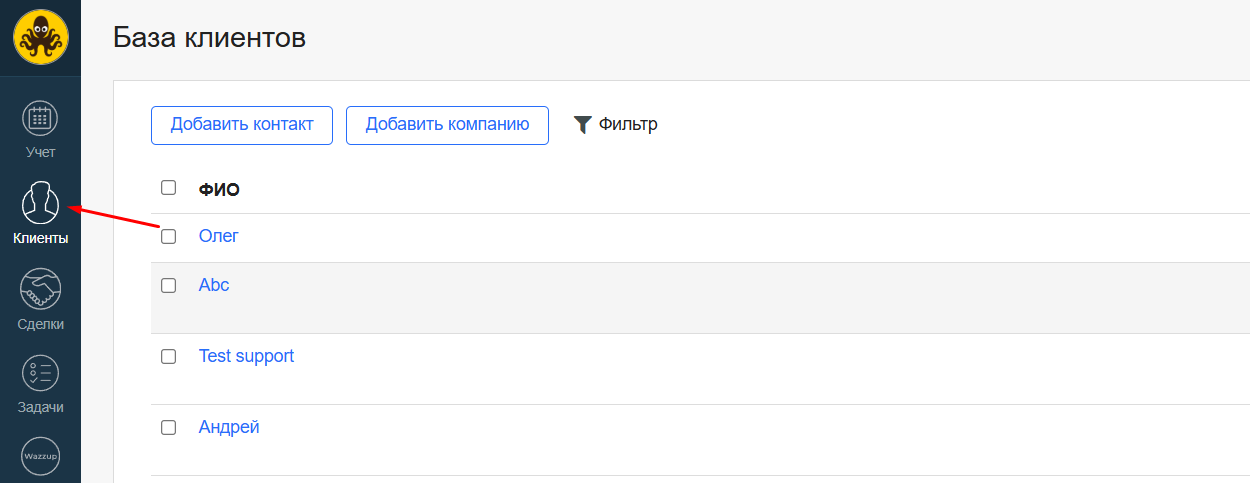Open the Test support contact link
This screenshot has width=1250, height=483.
click(x=246, y=356)
